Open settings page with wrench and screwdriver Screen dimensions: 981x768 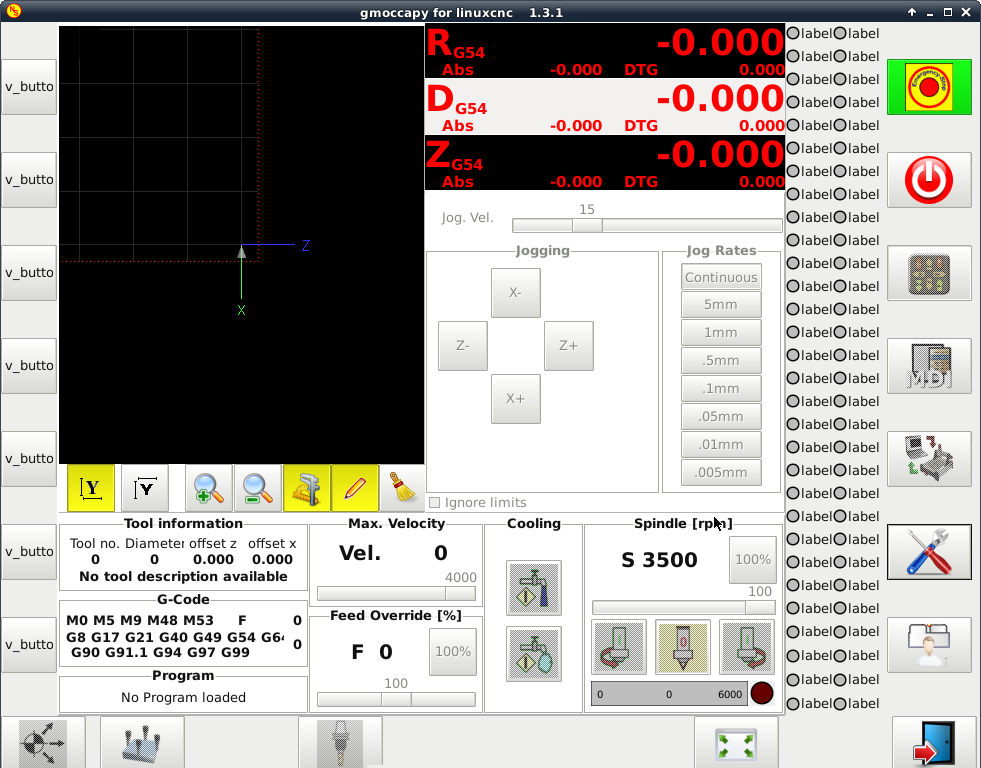coord(929,552)
